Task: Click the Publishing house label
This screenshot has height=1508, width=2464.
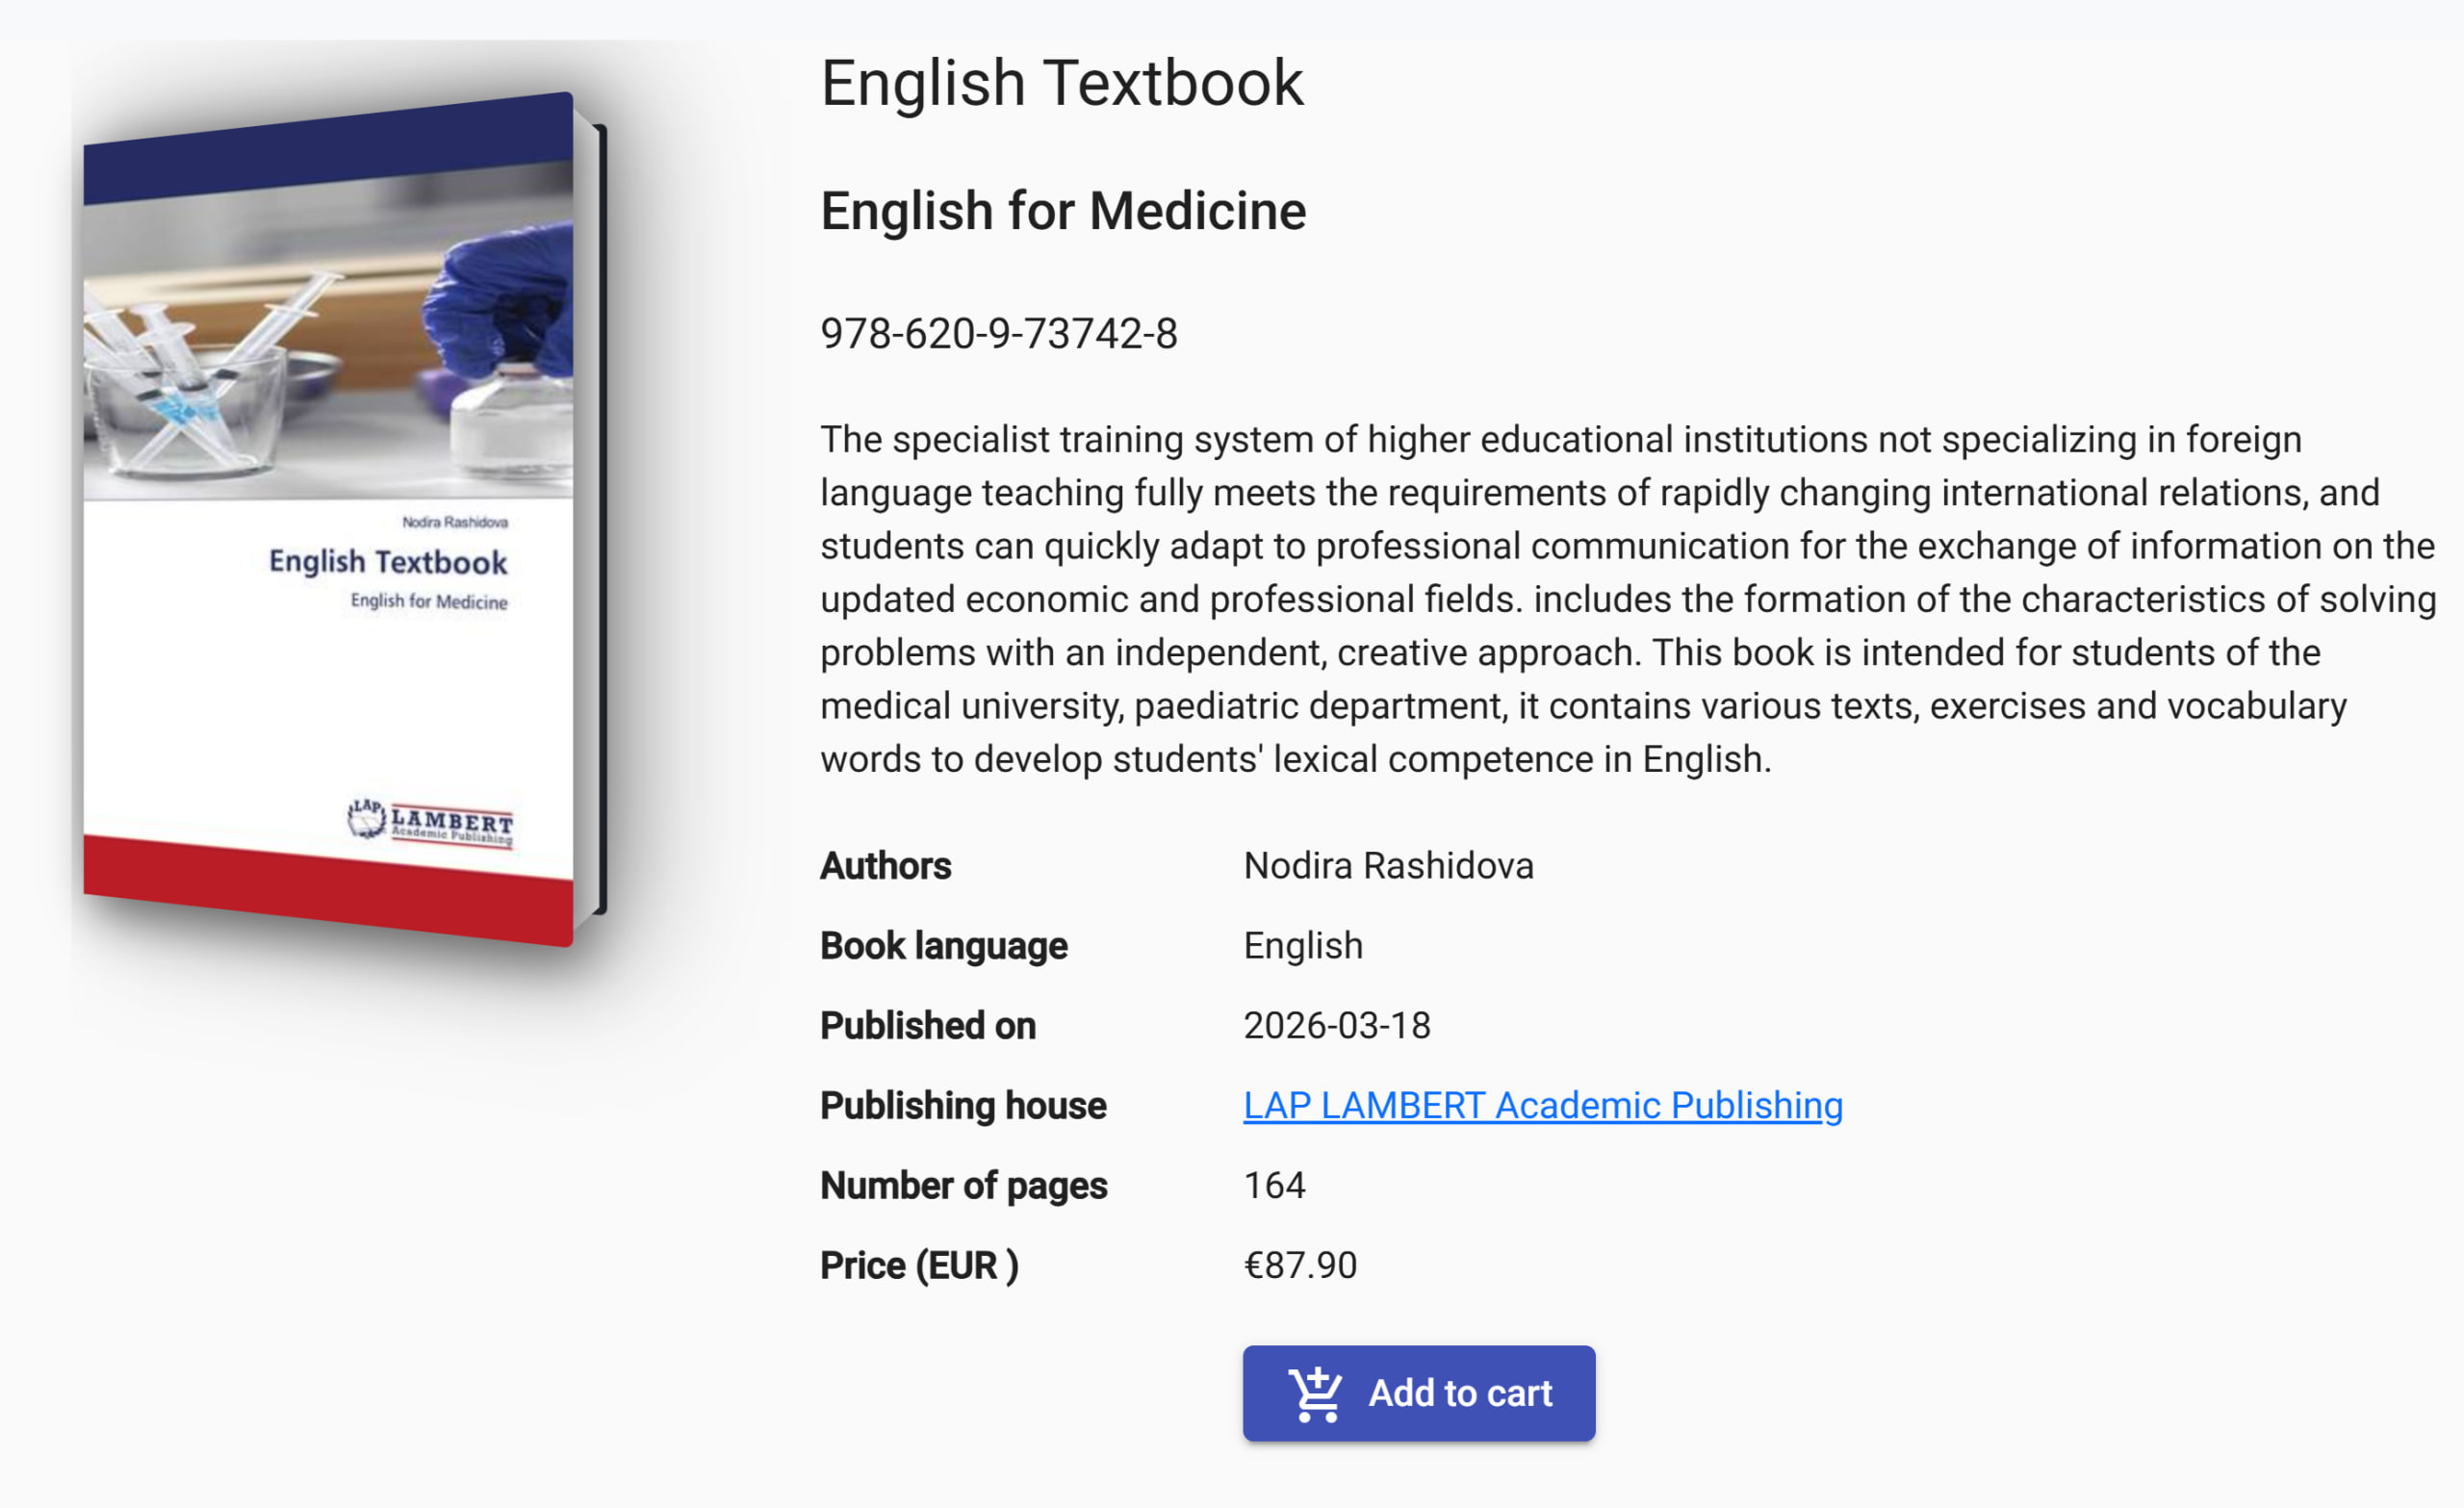Action: (962, 1106)
